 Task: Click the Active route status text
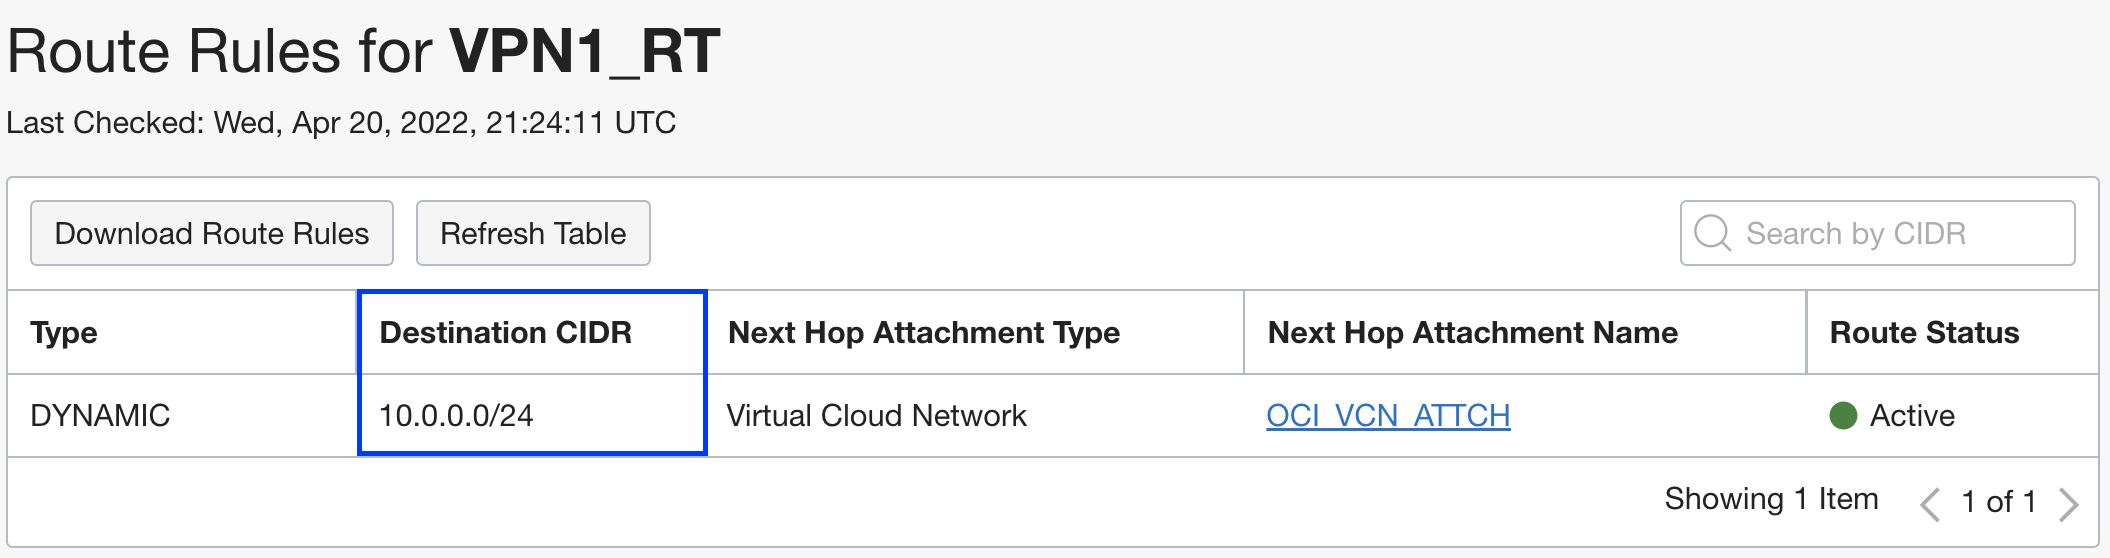click(1912, 416)
